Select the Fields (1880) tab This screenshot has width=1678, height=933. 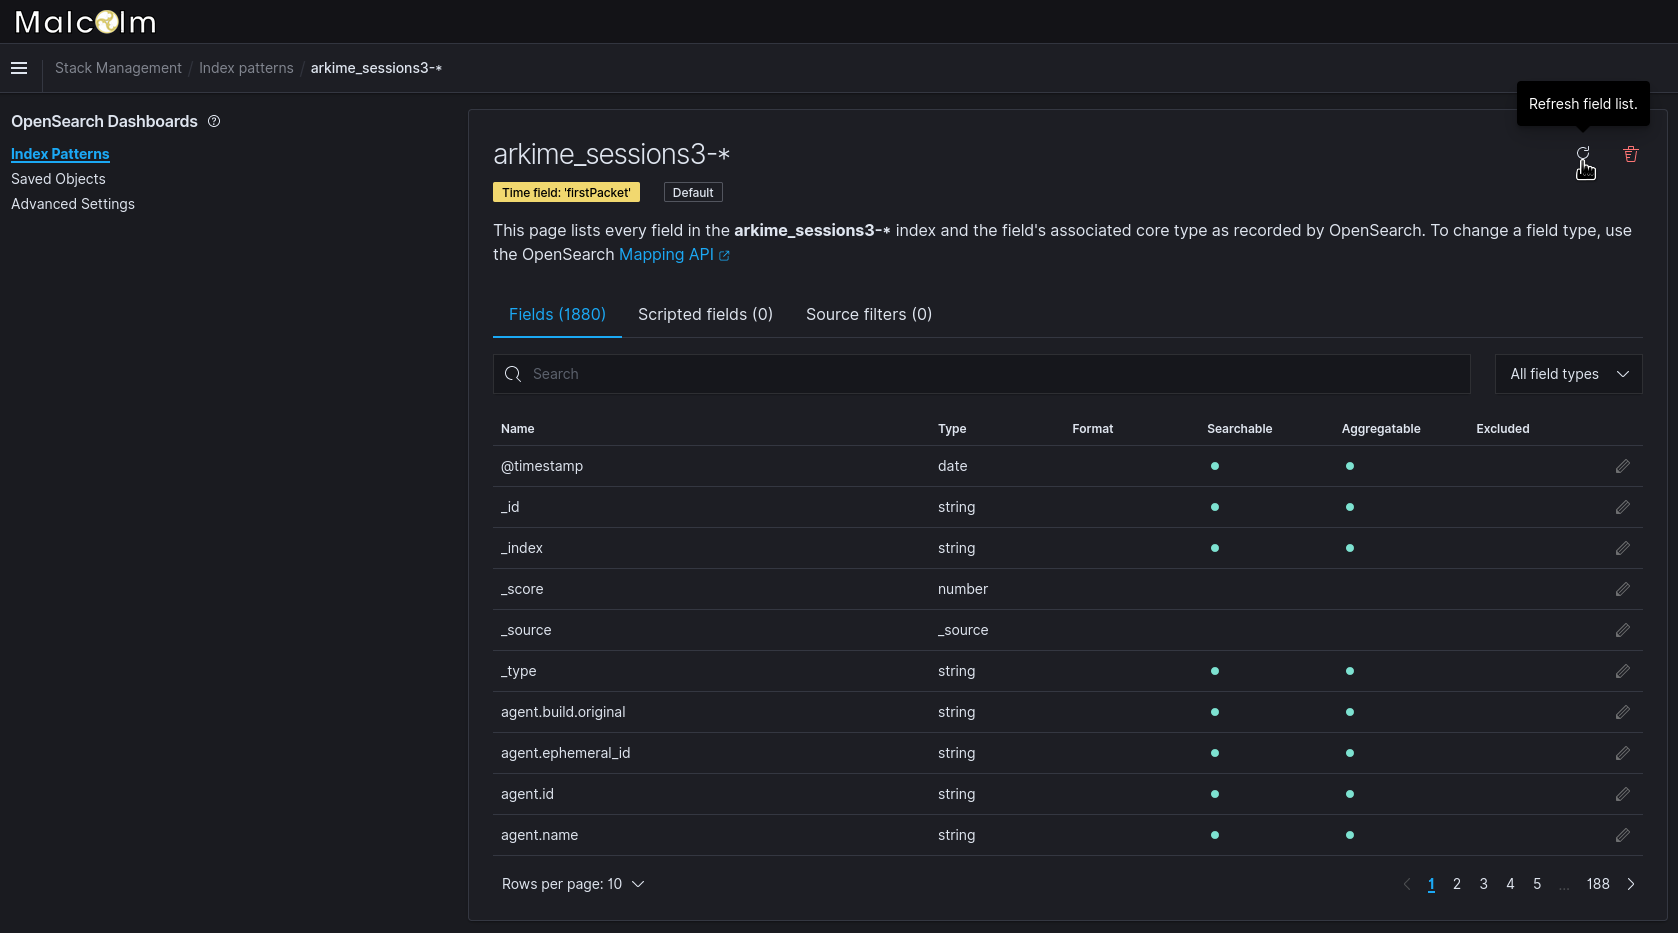coord(557,314)
